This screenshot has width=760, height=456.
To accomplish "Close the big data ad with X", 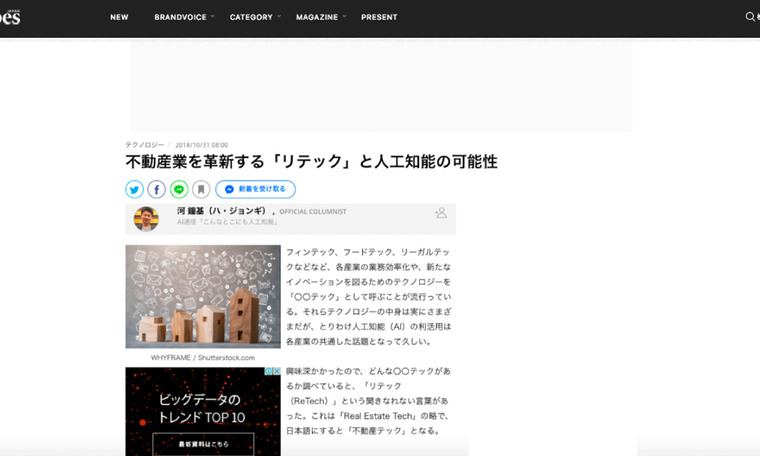I will click(275, 372).
